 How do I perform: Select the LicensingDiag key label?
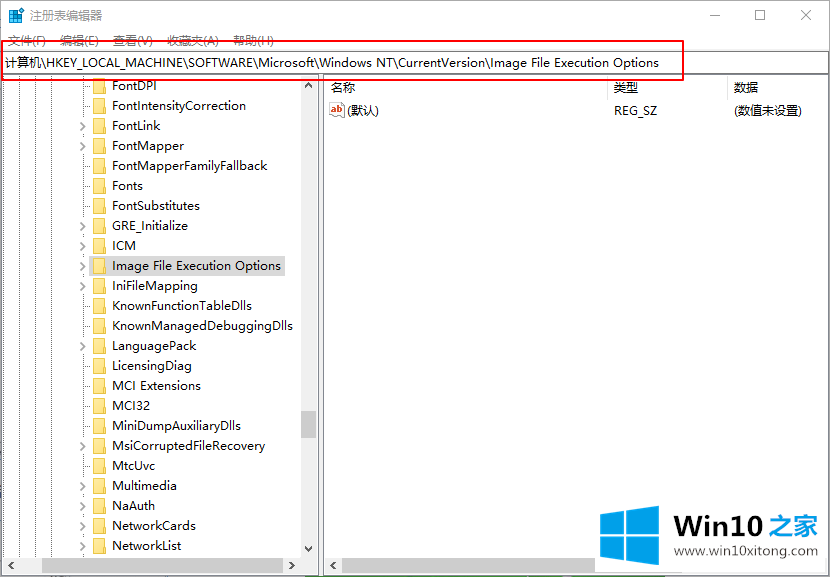click(152, 366)
